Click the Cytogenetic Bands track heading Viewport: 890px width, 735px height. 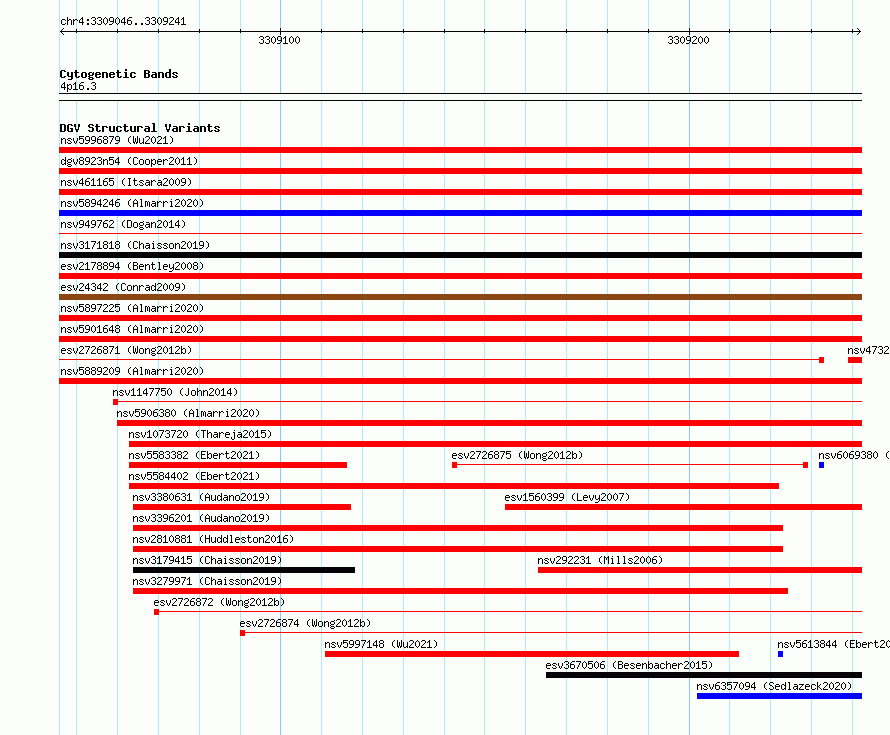click(x=119, y=74)
